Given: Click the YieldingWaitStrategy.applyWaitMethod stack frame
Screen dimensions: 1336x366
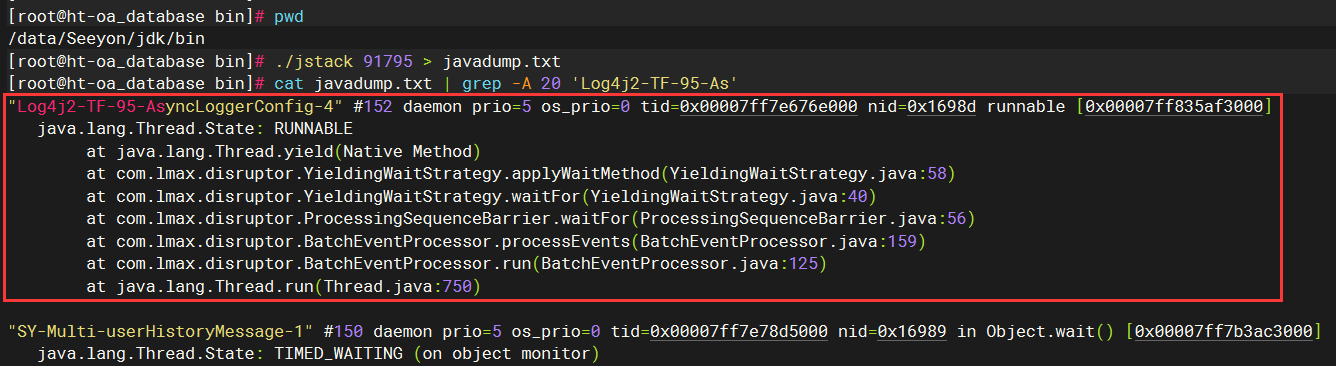Looking at the screenshot, I should (521, 174).
